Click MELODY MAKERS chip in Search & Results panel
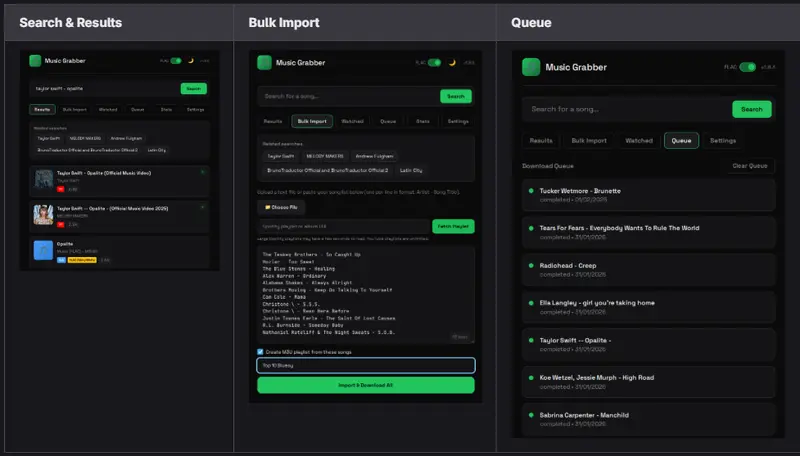 [x=85, y=138]
